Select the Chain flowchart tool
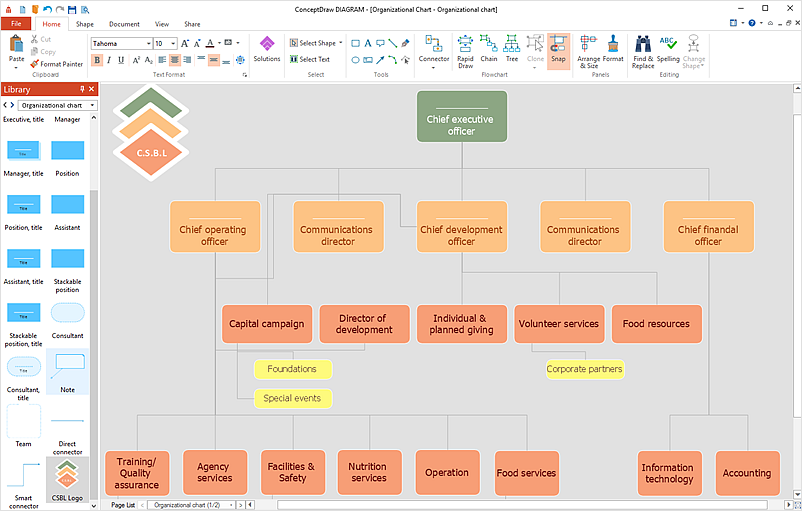 tap(489, 49)
